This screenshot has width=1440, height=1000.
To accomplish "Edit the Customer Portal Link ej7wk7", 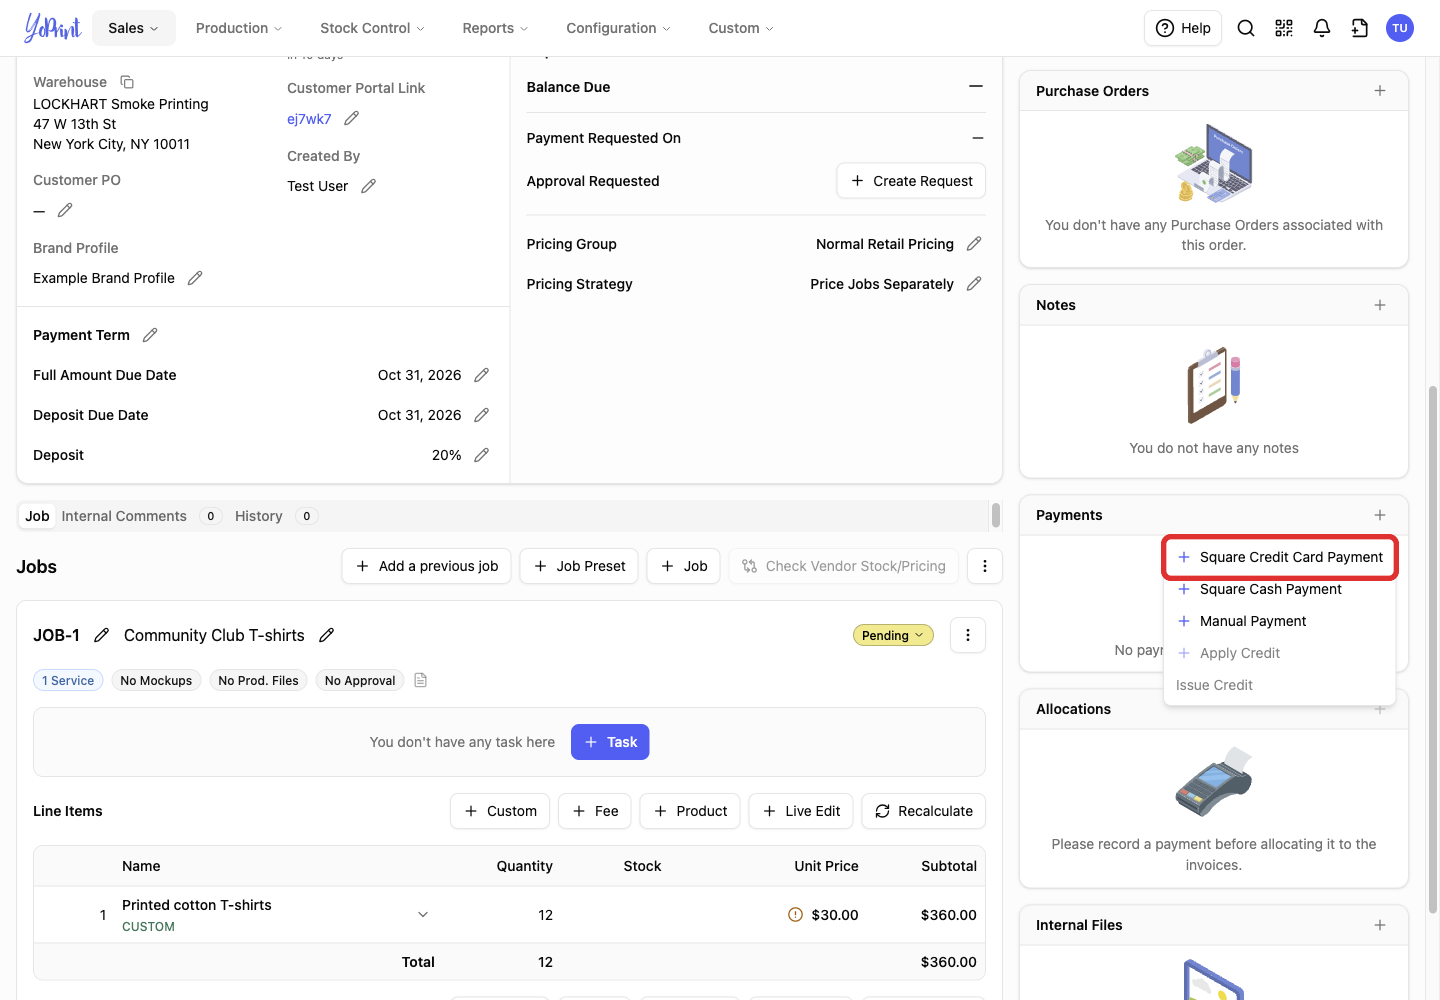I will [351, 118].
